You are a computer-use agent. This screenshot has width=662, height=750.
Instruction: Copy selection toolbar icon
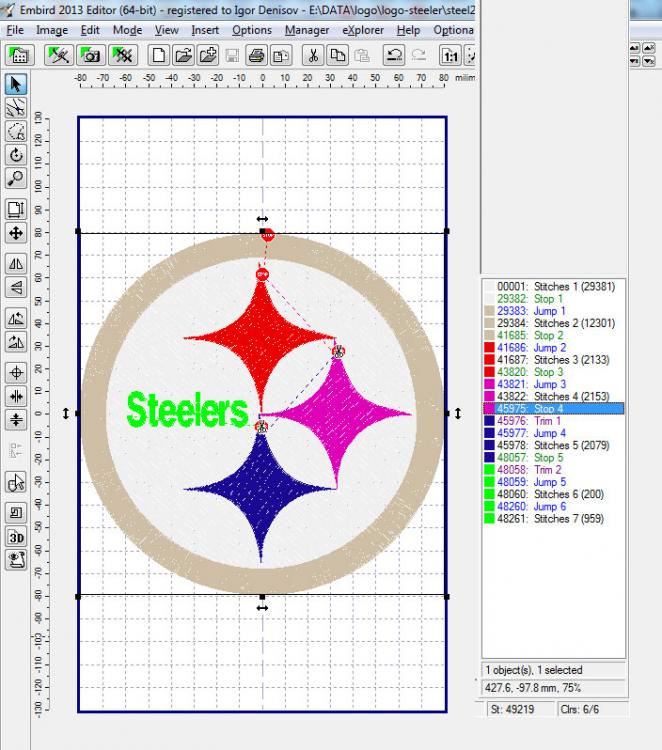[338, 55]
